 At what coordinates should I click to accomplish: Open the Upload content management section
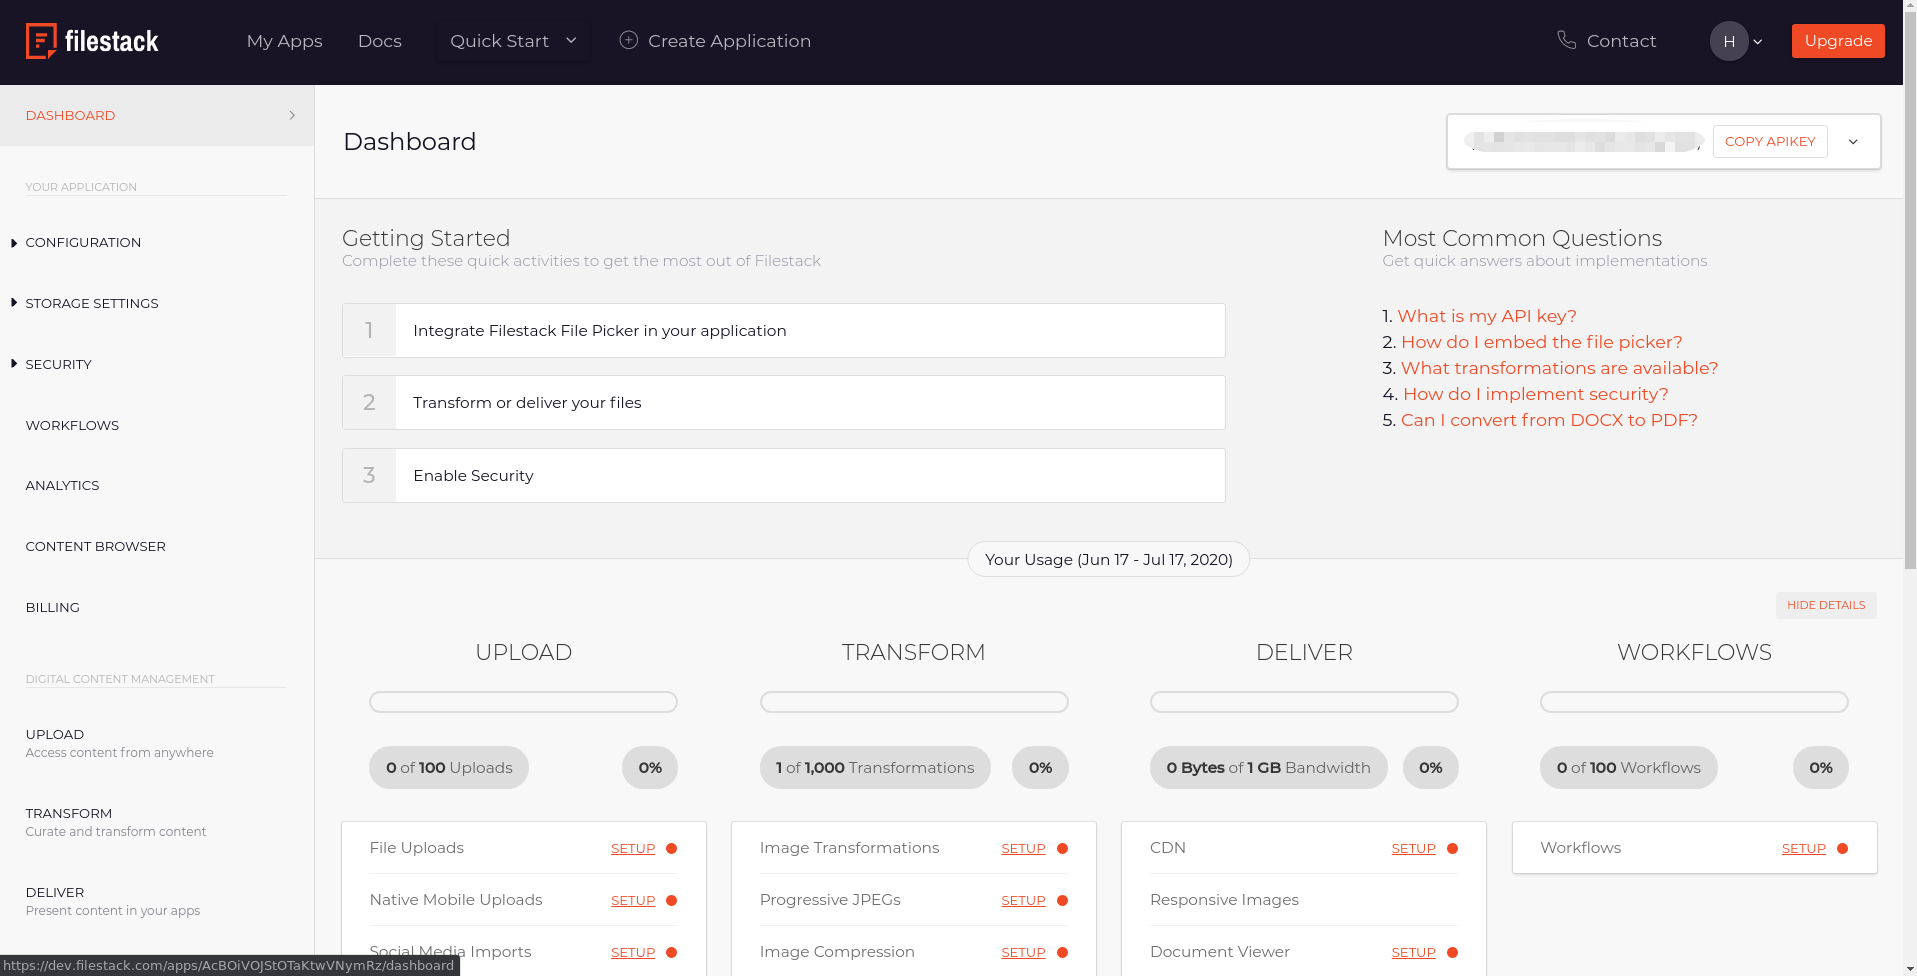[x=119, y=743]
